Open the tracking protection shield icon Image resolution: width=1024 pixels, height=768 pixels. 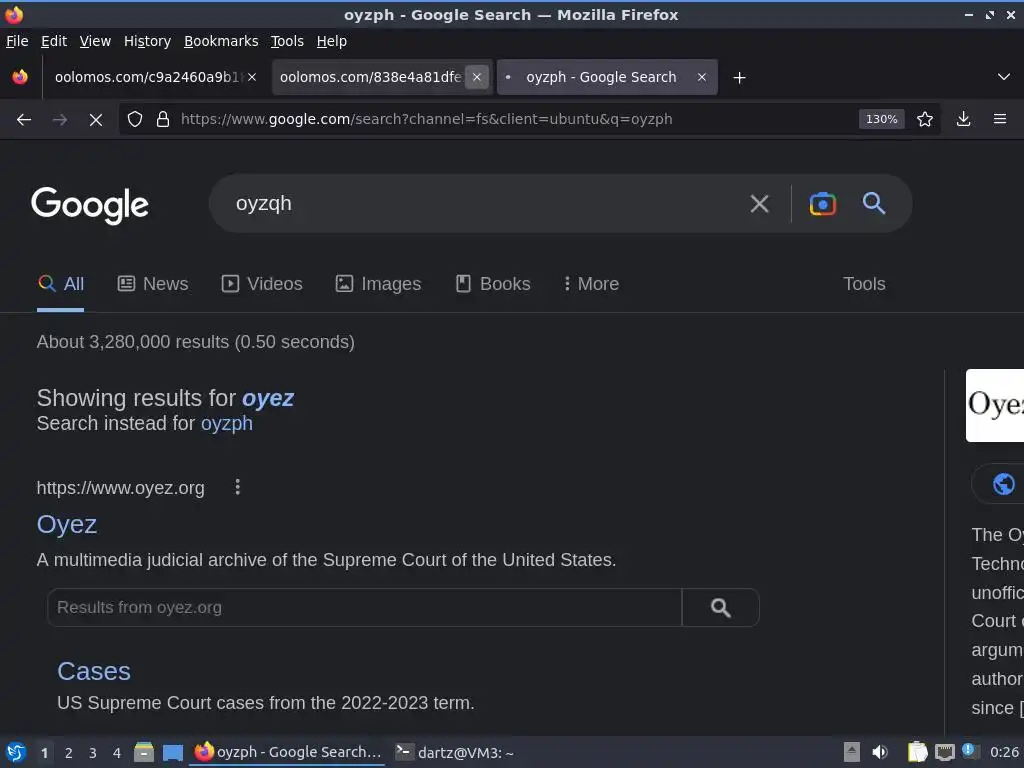pyautogui.click(x=135, y=120)
